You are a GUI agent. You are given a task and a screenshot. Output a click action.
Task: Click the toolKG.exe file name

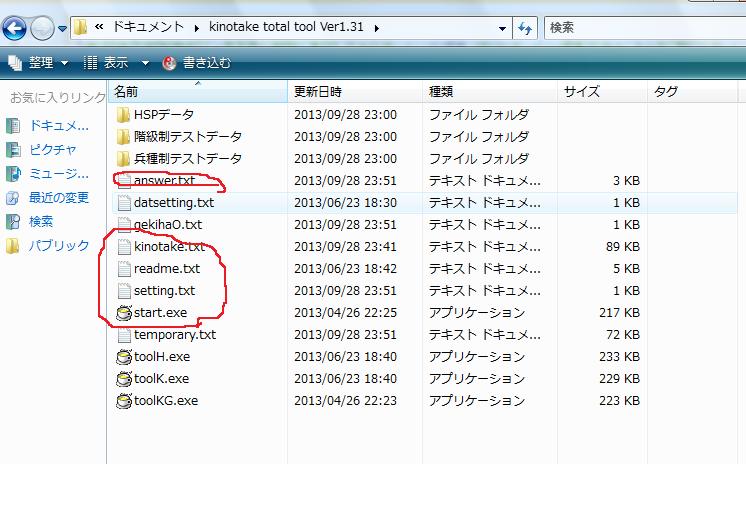(166, 401)
